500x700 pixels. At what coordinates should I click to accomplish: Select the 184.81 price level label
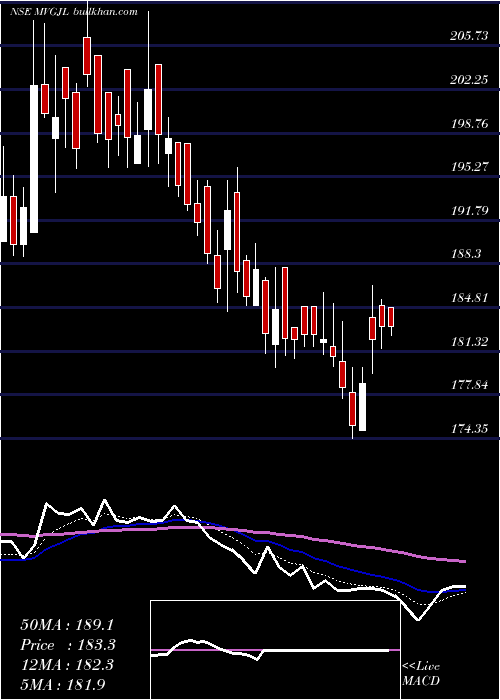tap(469, 298)
